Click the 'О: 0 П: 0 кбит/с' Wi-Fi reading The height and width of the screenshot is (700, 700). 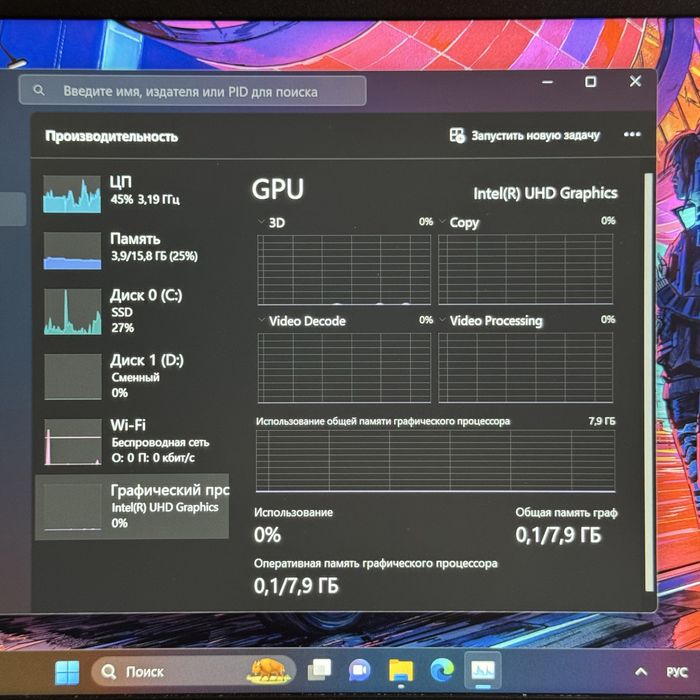pyautogui.click(x=153, y=458)
